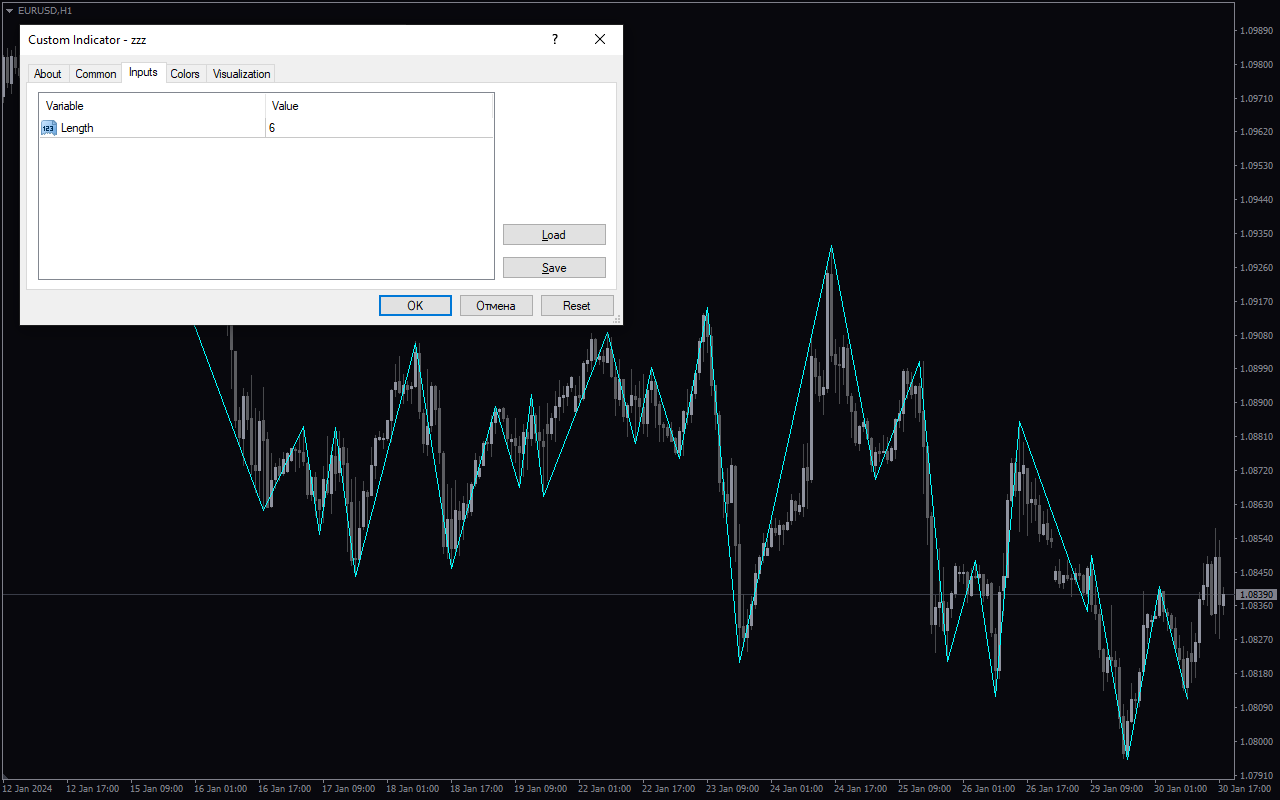
Task: Click the 30 Jan 17:00 time label
Action: pyautogui.click(x=1245, y=788)
